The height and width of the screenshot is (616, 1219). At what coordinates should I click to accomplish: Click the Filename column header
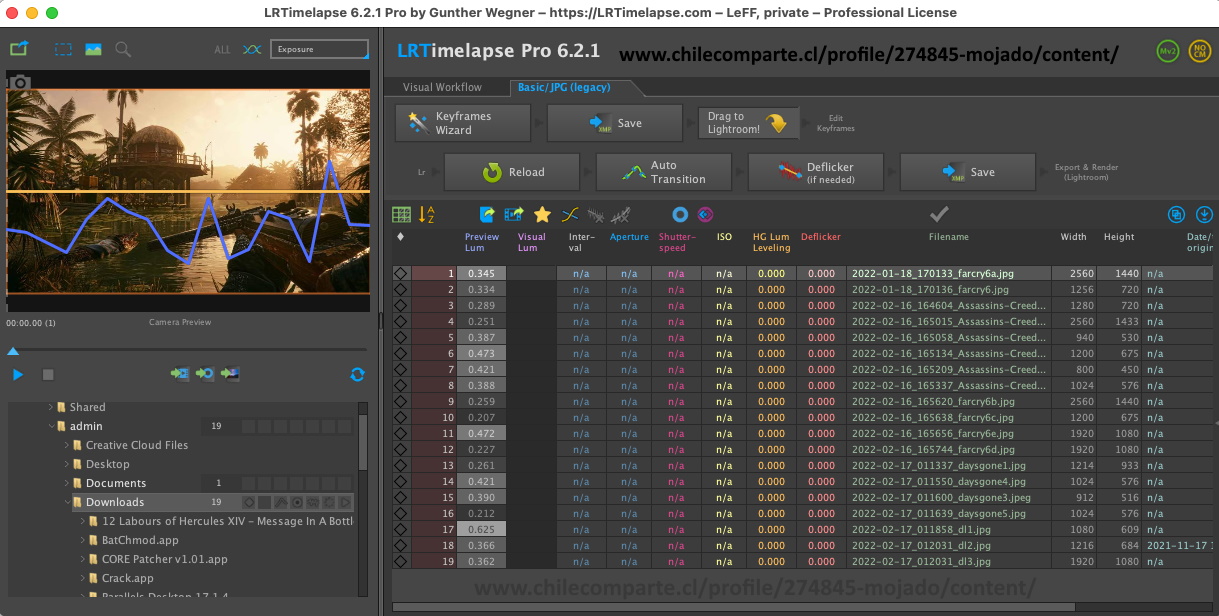pos(948,237)
